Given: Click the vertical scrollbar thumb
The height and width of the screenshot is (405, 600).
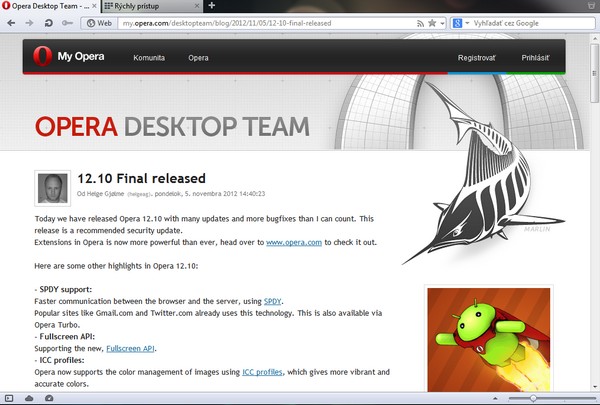Looking at the screenshot, I should click(x=594, y=72).
